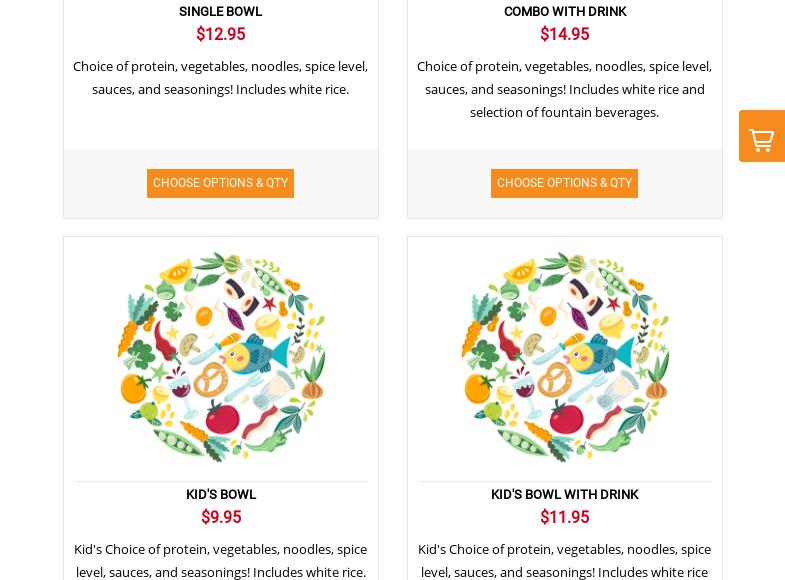
Task: Click the Single Bowl description text
Action: click(x=220, y=77)
